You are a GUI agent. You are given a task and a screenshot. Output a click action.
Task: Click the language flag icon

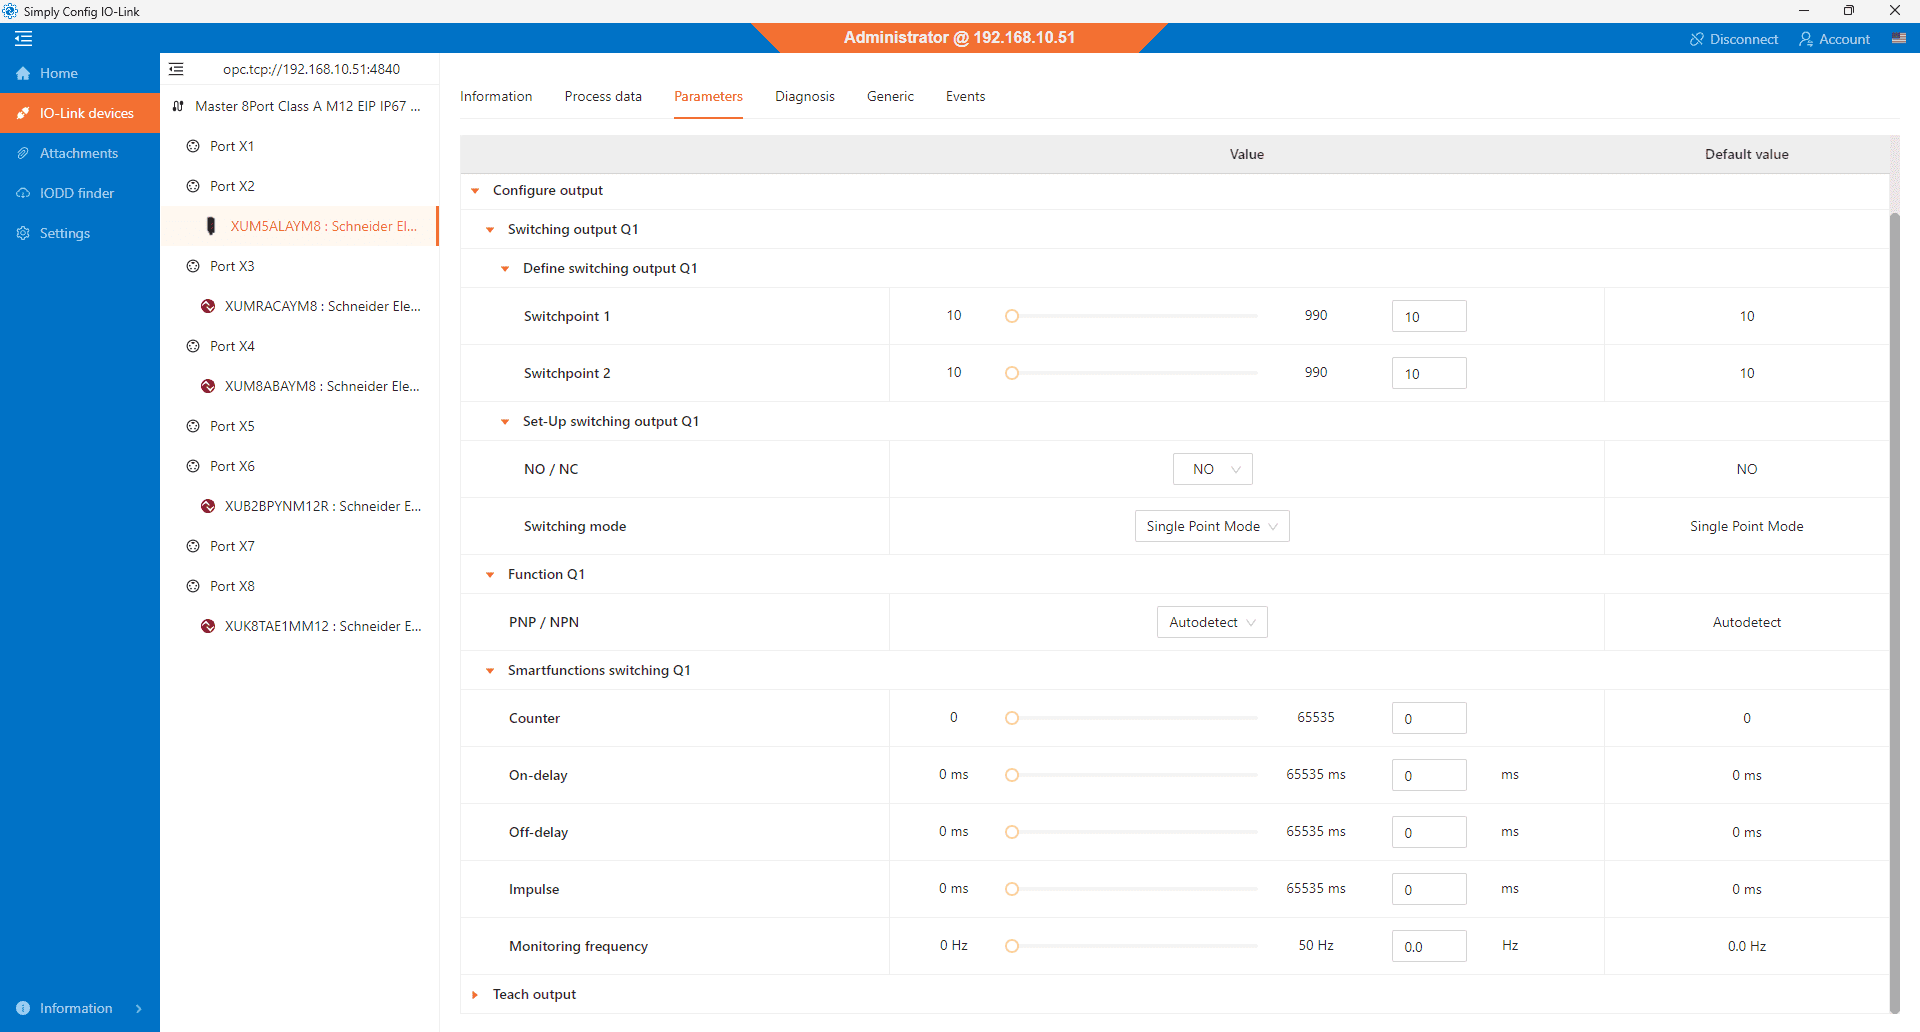click(x=1899, y=39)
